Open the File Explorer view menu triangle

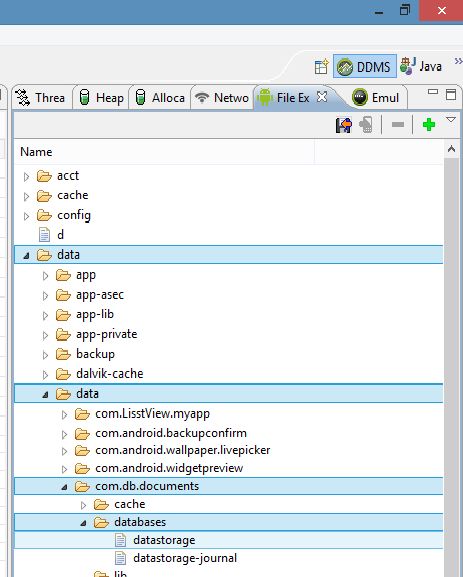pos(451,120)
